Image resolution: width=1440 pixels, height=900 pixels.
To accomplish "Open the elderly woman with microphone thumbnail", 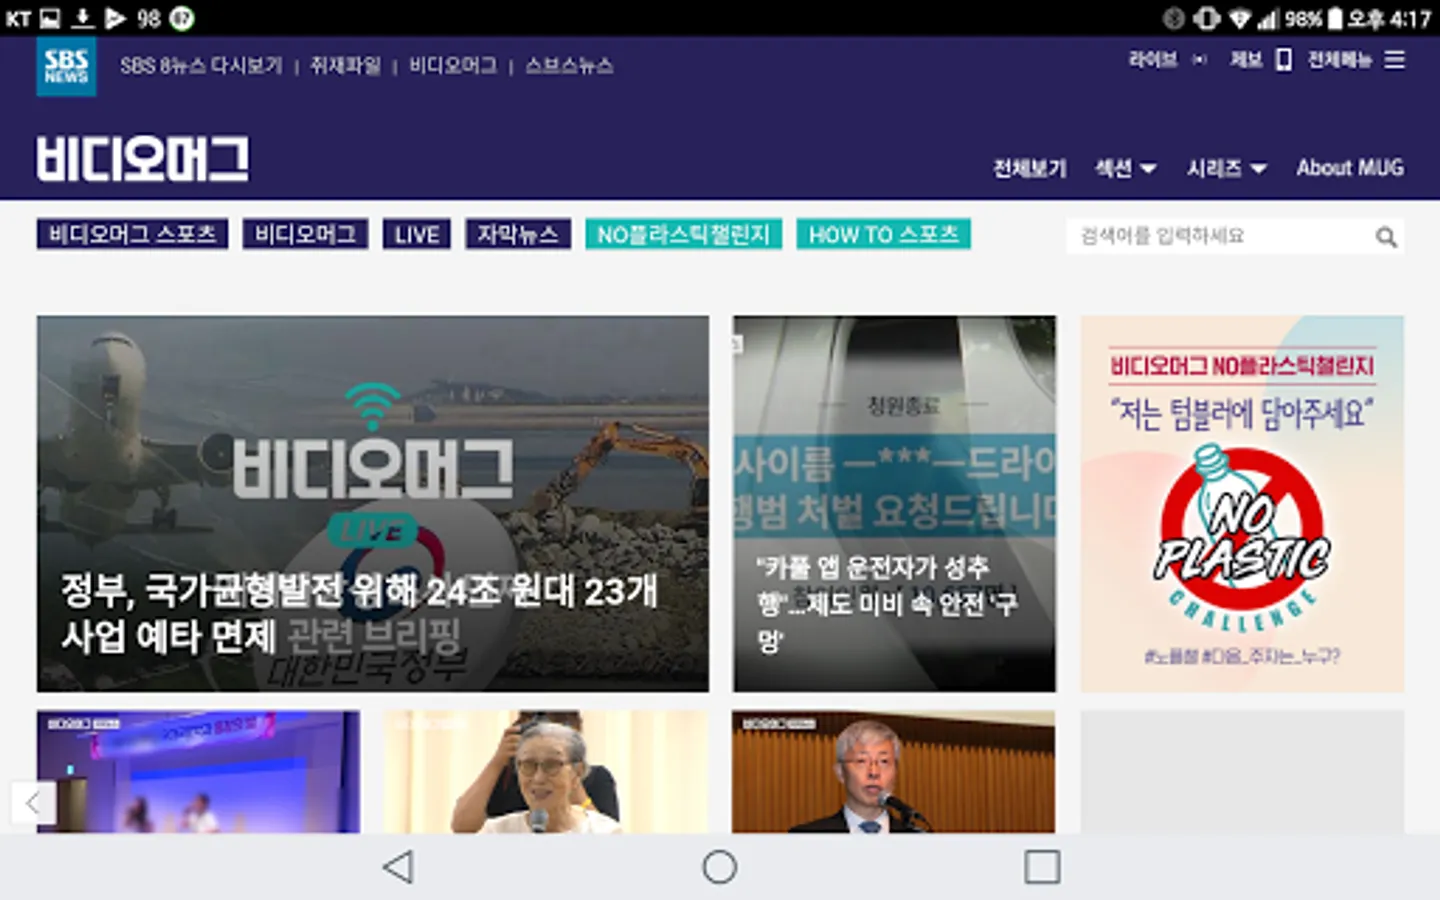I will tap(545, 772).
